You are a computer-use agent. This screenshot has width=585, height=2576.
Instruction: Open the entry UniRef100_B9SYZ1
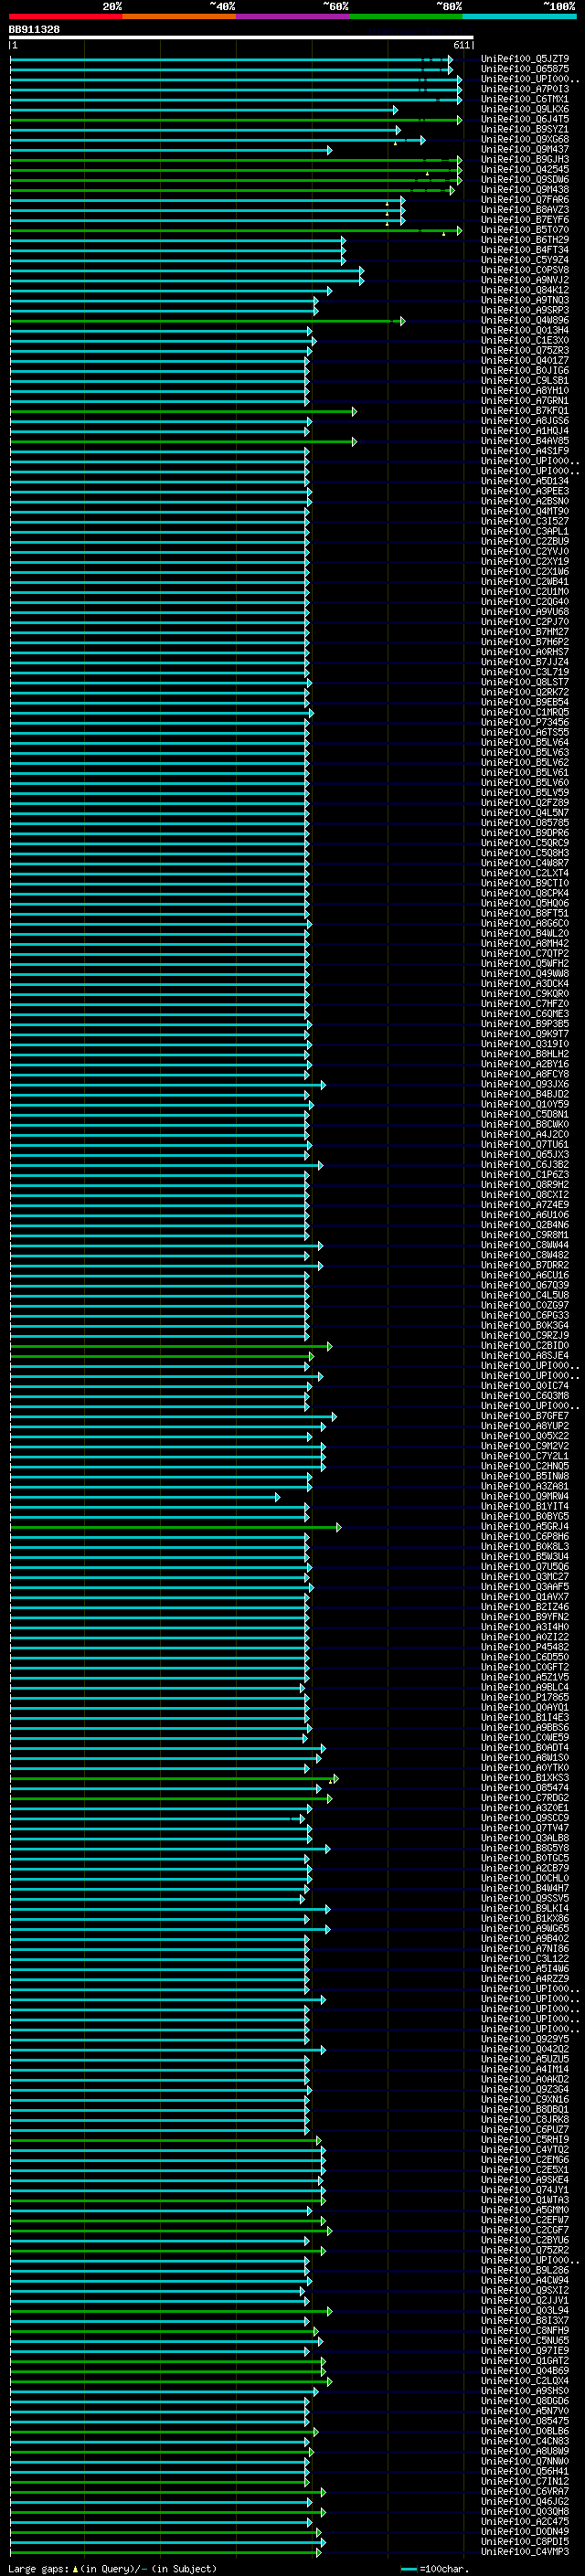tap(525, 129)
